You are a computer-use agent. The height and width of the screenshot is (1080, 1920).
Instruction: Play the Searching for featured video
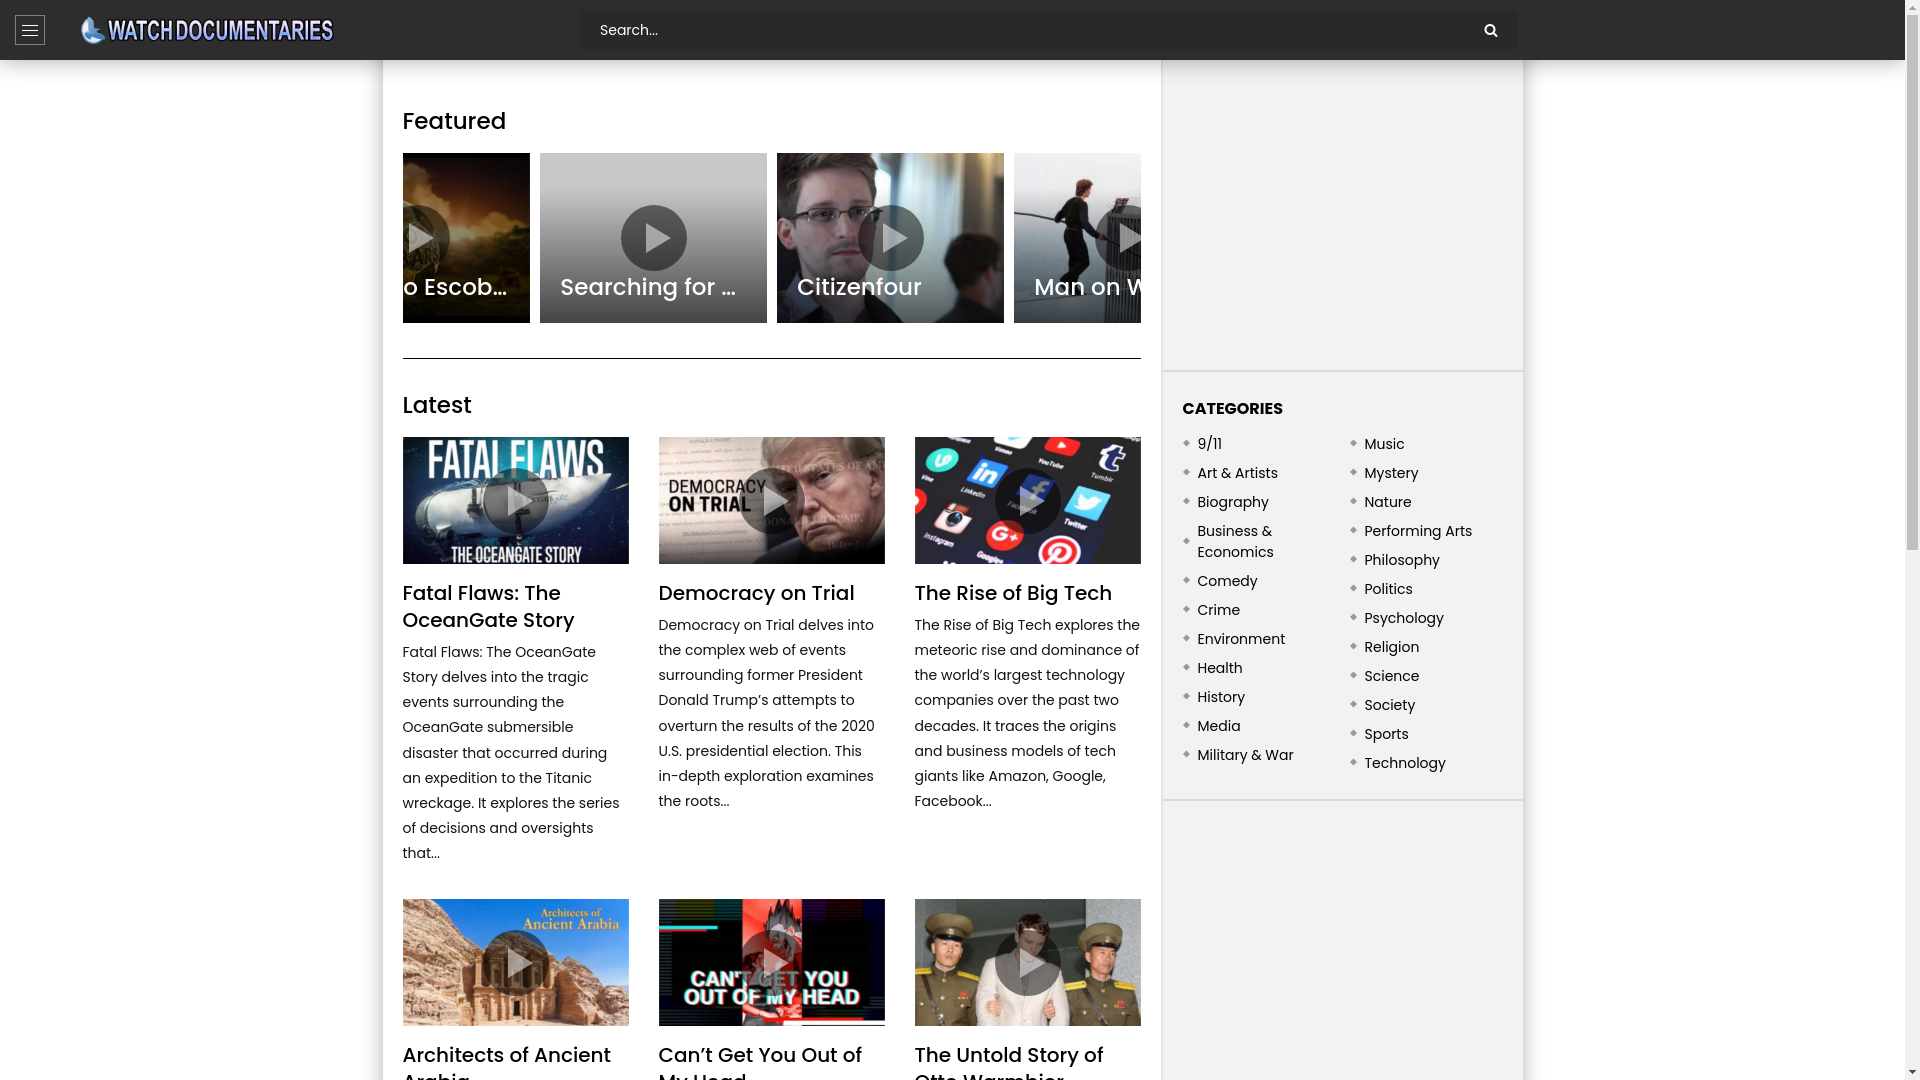(x=653, y=238)
